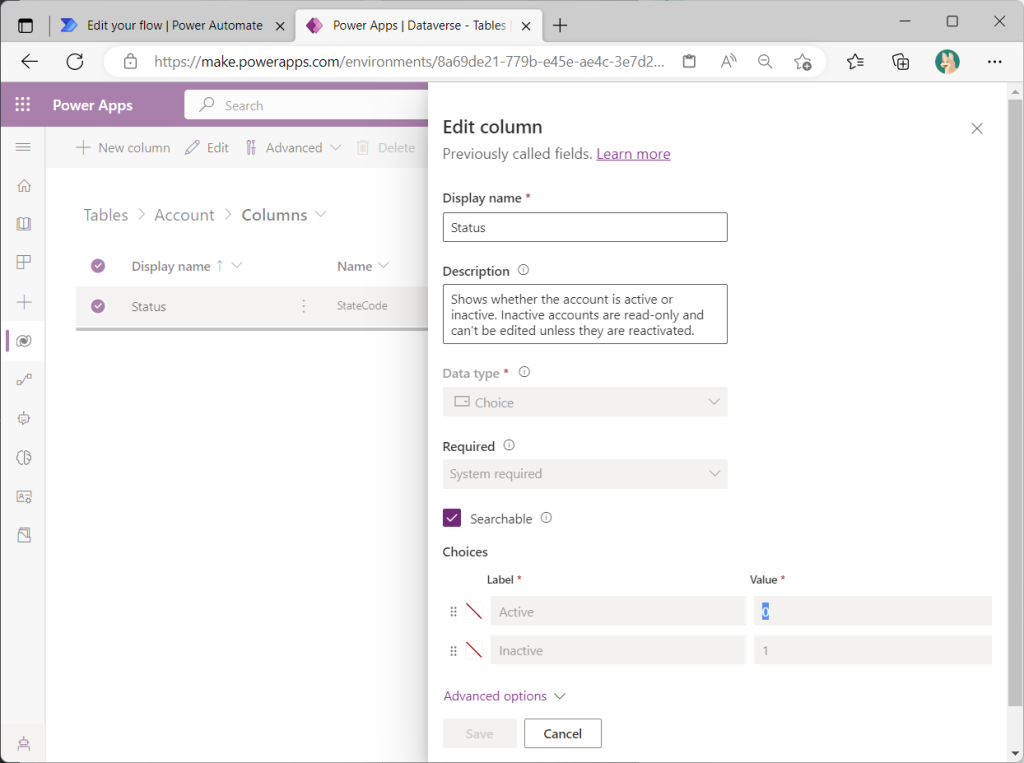Open the Power Apps waffle app launcher
Screen dimensions: 1024x763
23,105
